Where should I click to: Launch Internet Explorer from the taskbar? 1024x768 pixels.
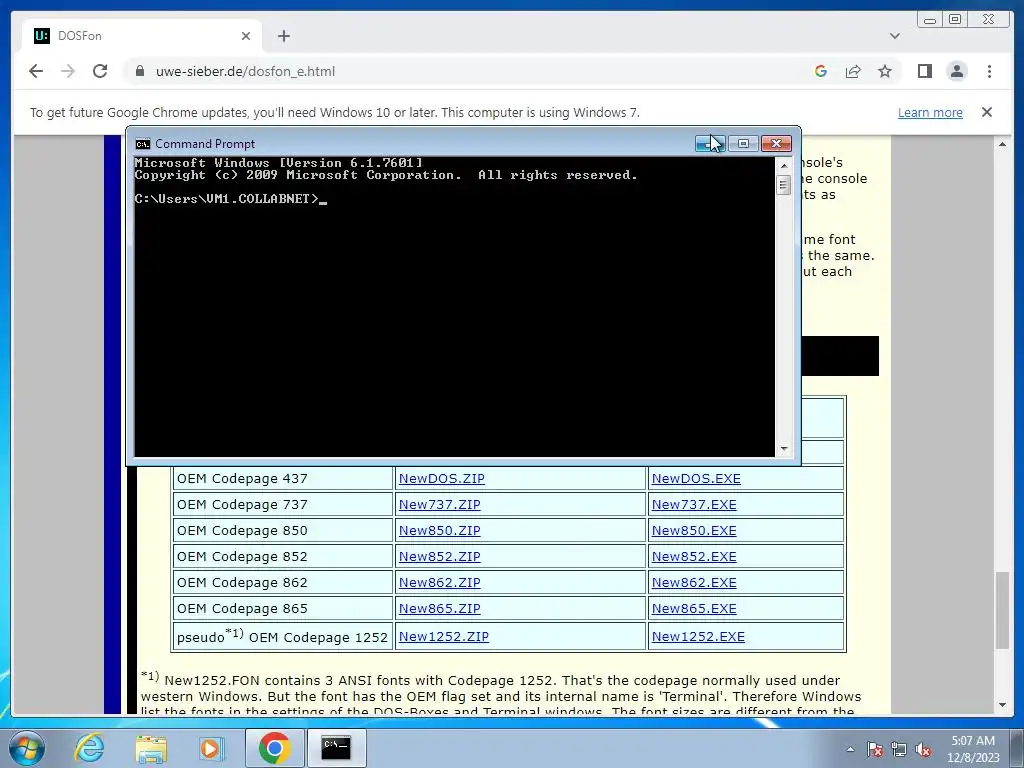click(89, 748)
